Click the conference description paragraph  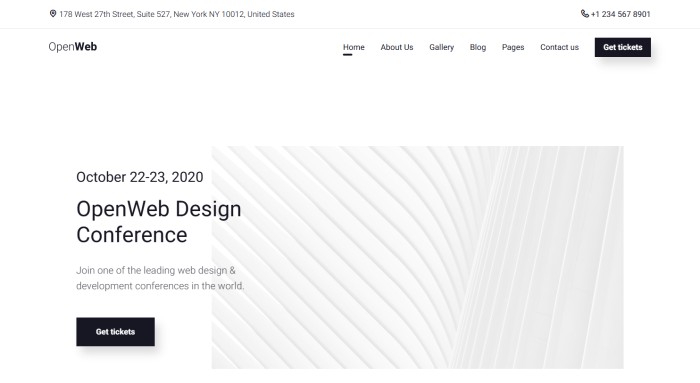(x=160, y=278)
